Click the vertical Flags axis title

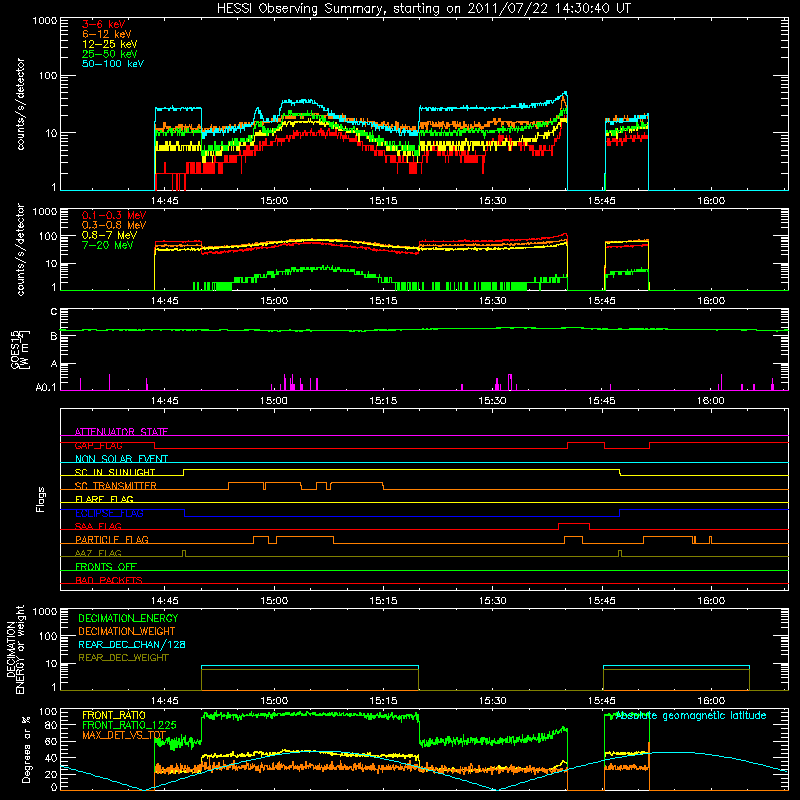click(x=41, y=499)
